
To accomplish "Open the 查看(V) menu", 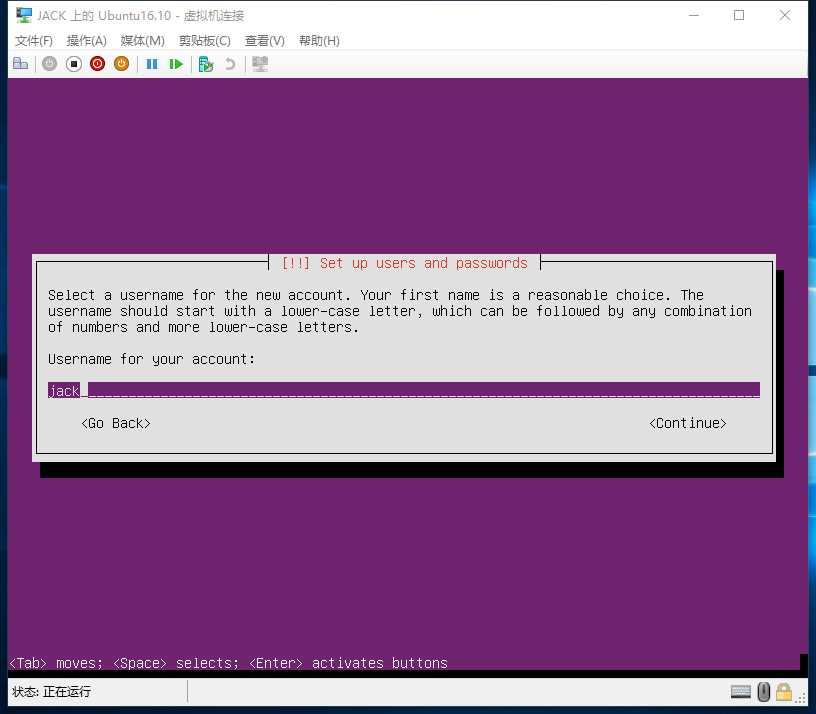I will pos(265,41).
